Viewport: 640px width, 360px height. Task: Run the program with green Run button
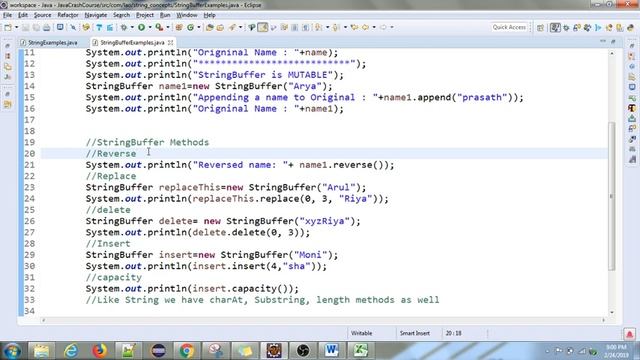(142, 27)
